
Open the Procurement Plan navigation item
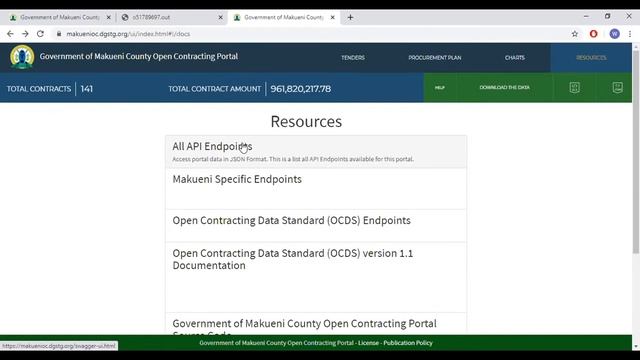click(x=435, y=58)
